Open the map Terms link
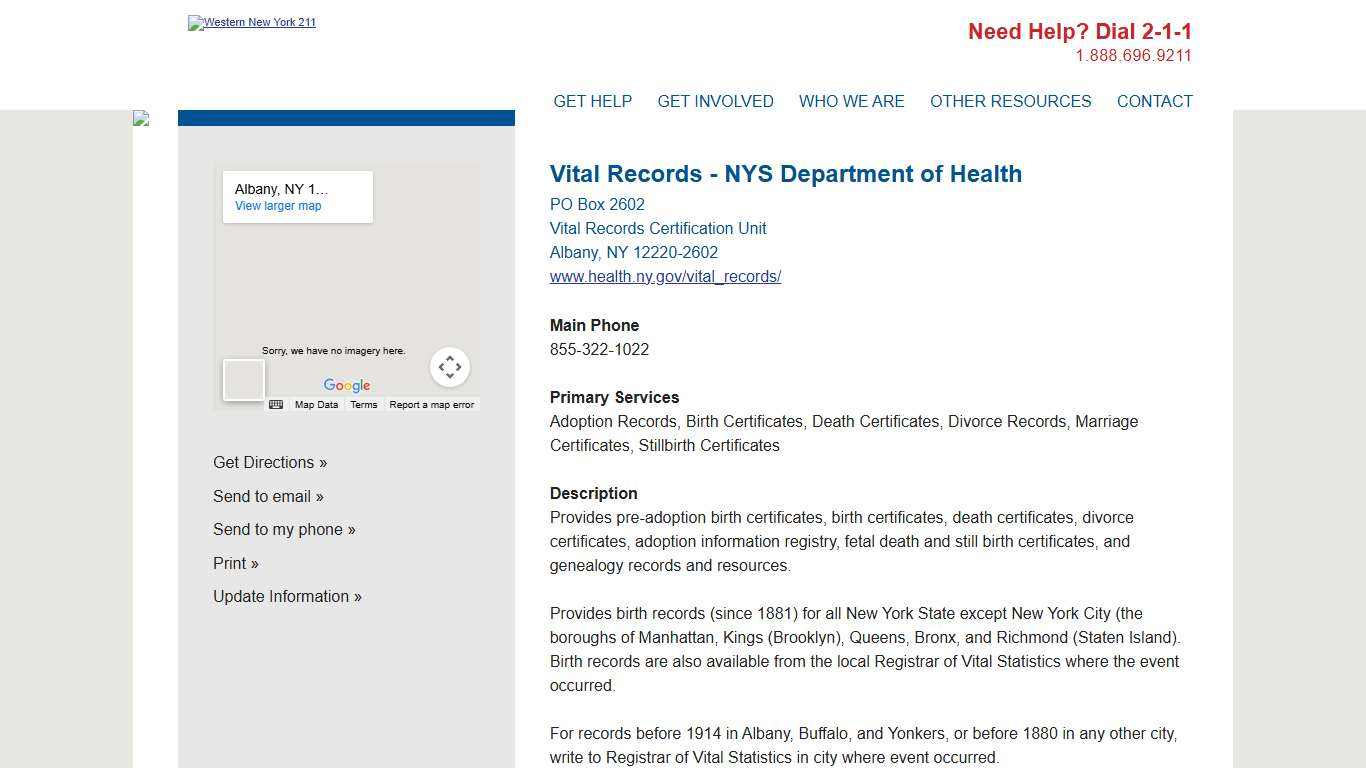 [363, 405]
